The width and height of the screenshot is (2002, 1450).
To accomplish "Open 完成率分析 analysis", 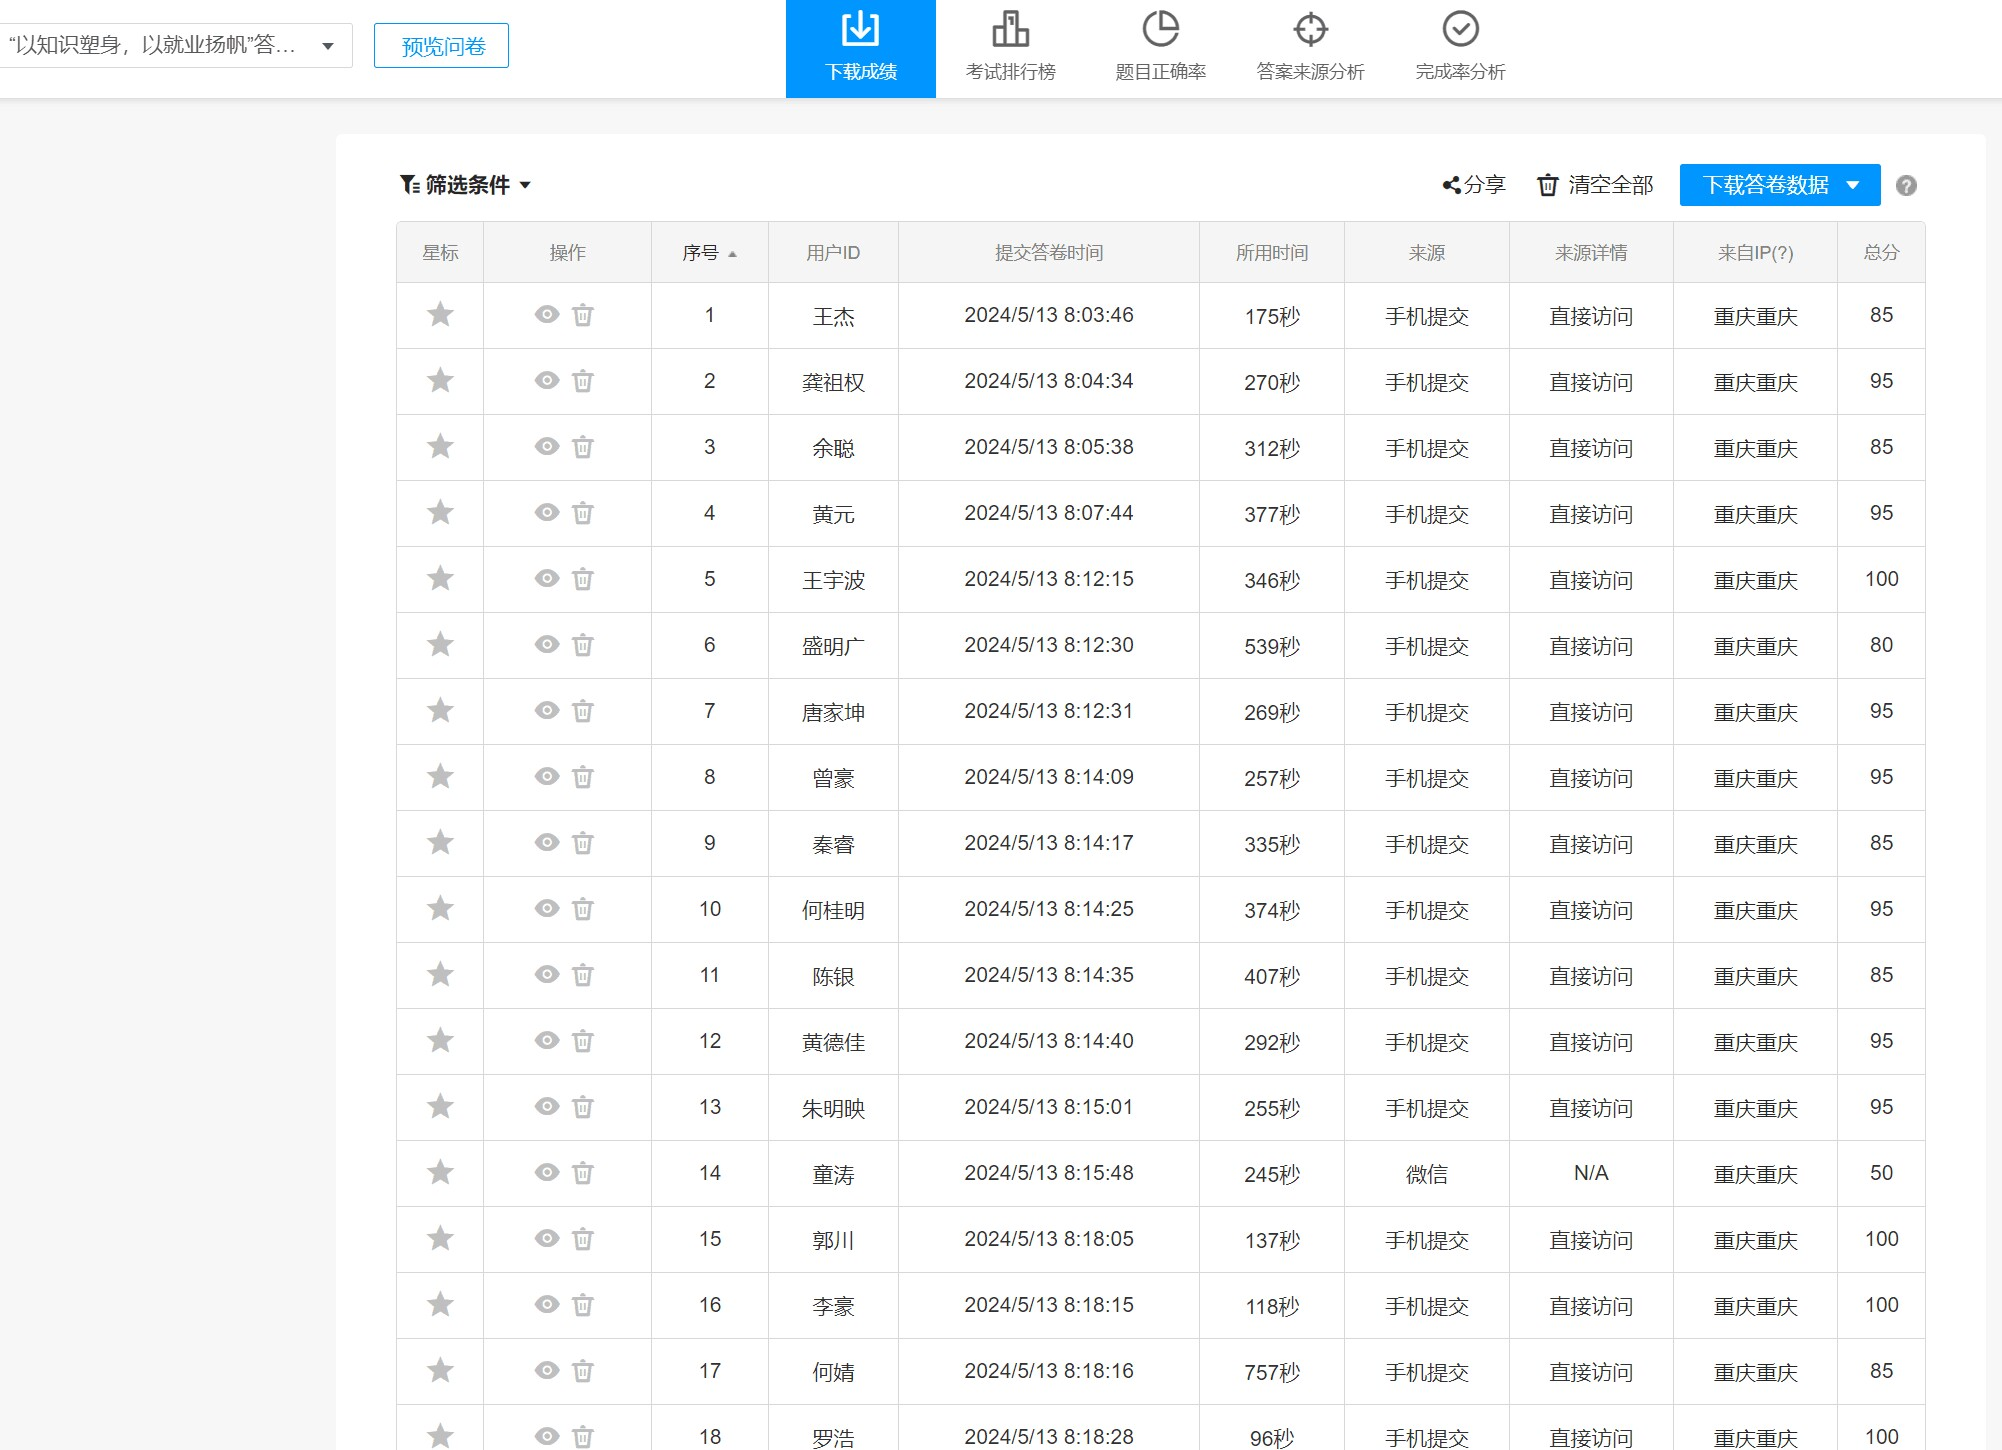I will (1460, 47).
